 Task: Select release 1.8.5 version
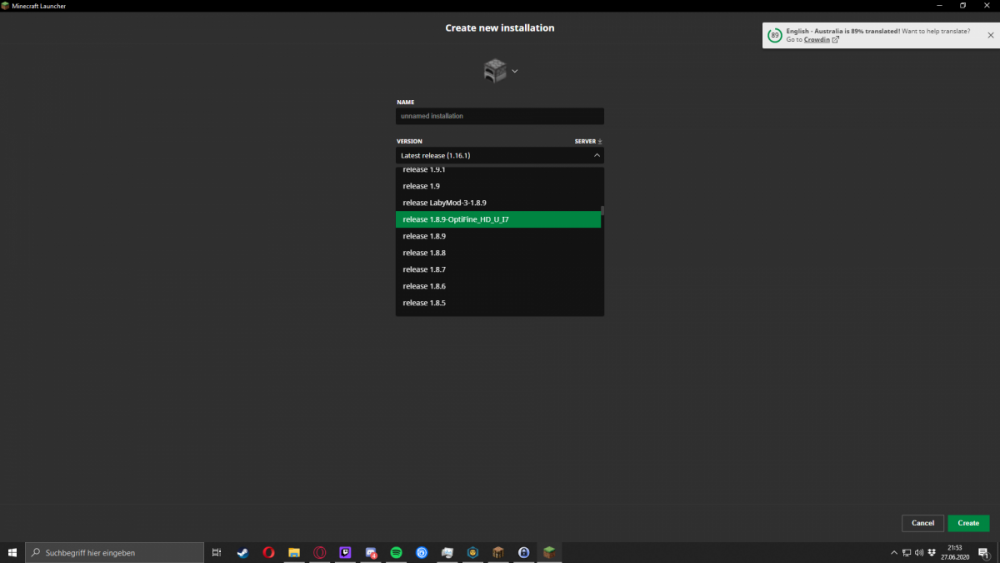[498, 303]
